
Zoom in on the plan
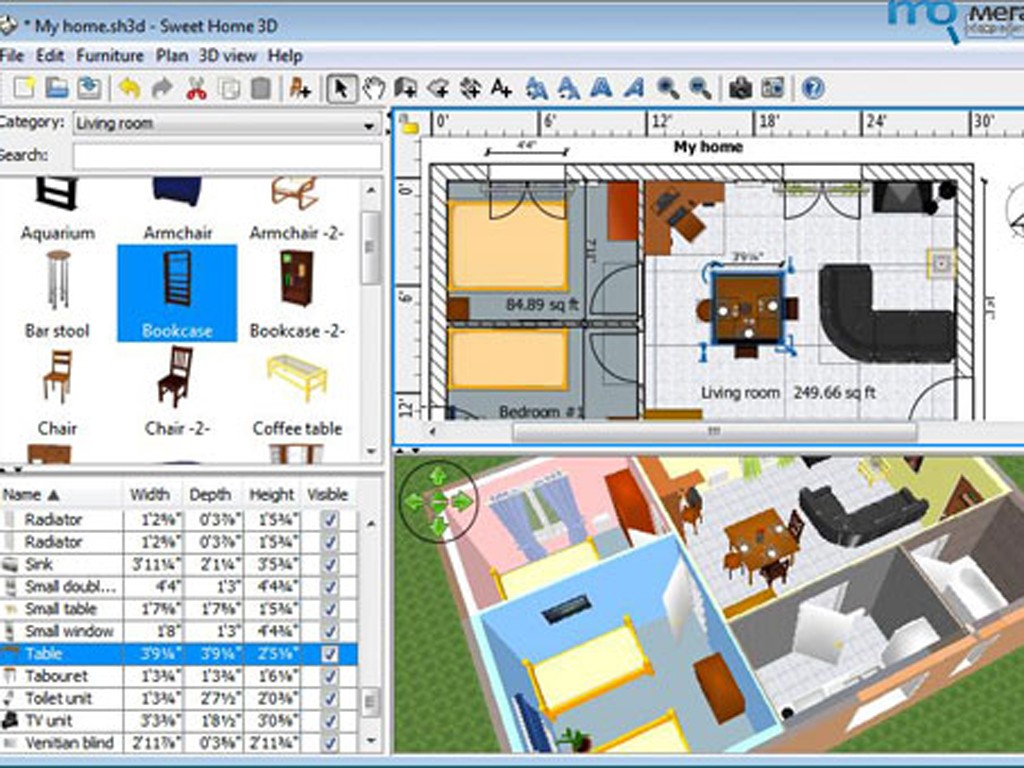pos(667,88)
